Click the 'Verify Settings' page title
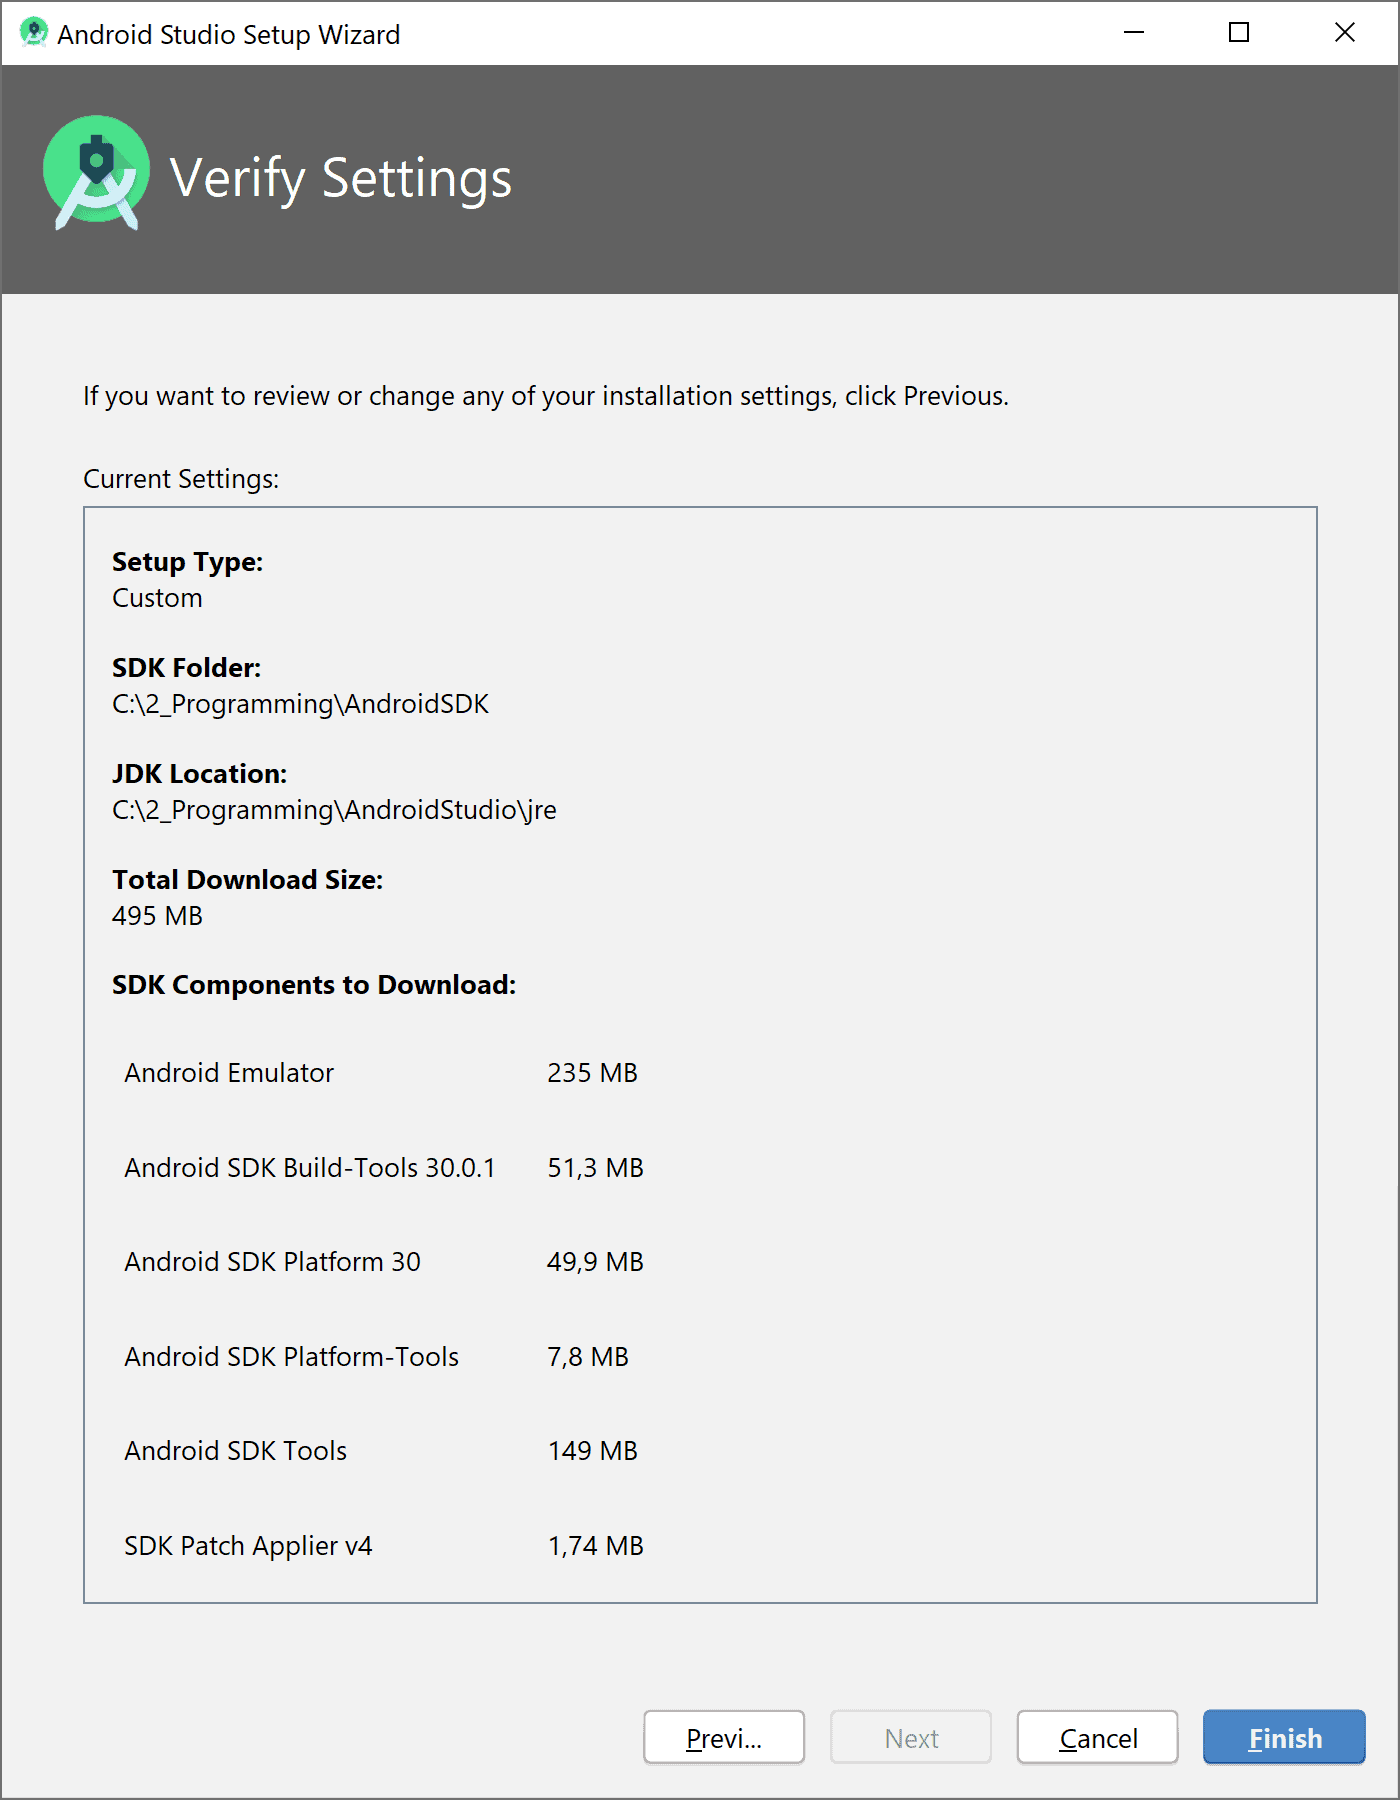This screenshot has height=1800, width=1400. tap(341, 179)
